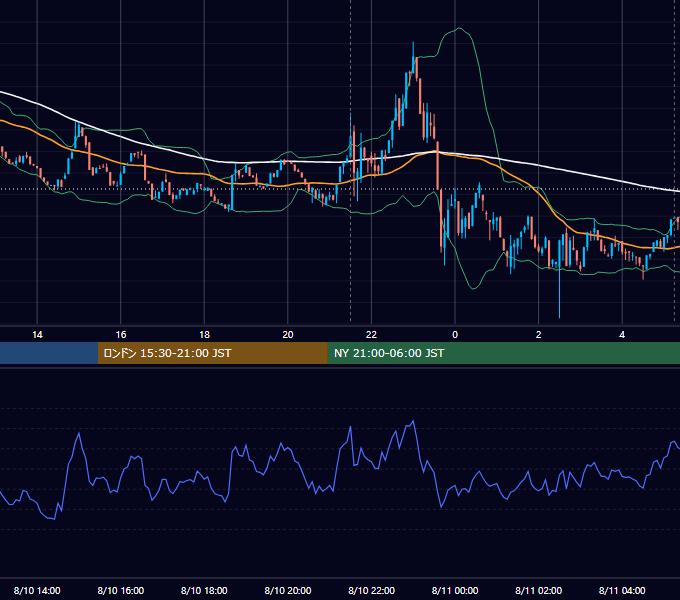Click the hour label 4 on price chart axis

point(622,335)
